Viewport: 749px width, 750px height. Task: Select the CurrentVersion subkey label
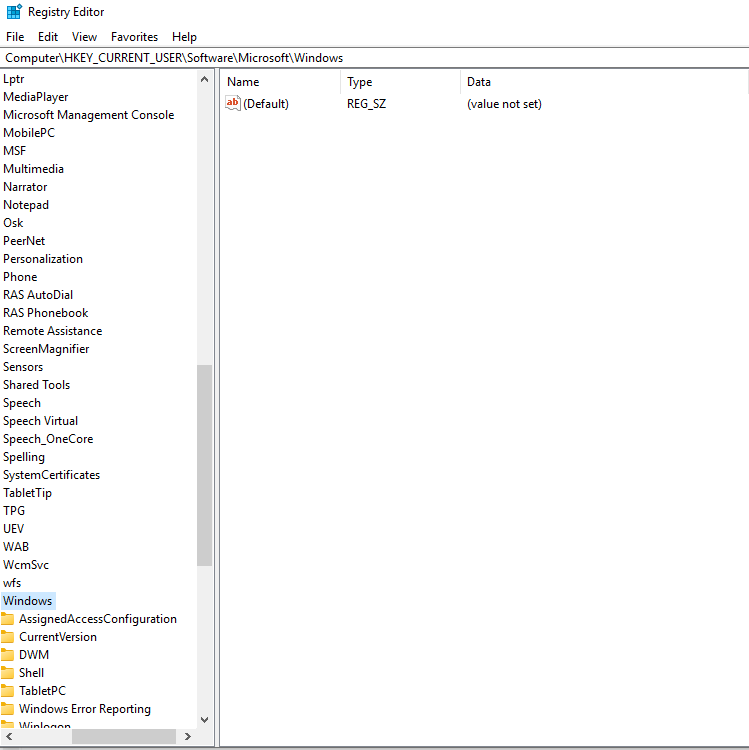tap(58, 637)
